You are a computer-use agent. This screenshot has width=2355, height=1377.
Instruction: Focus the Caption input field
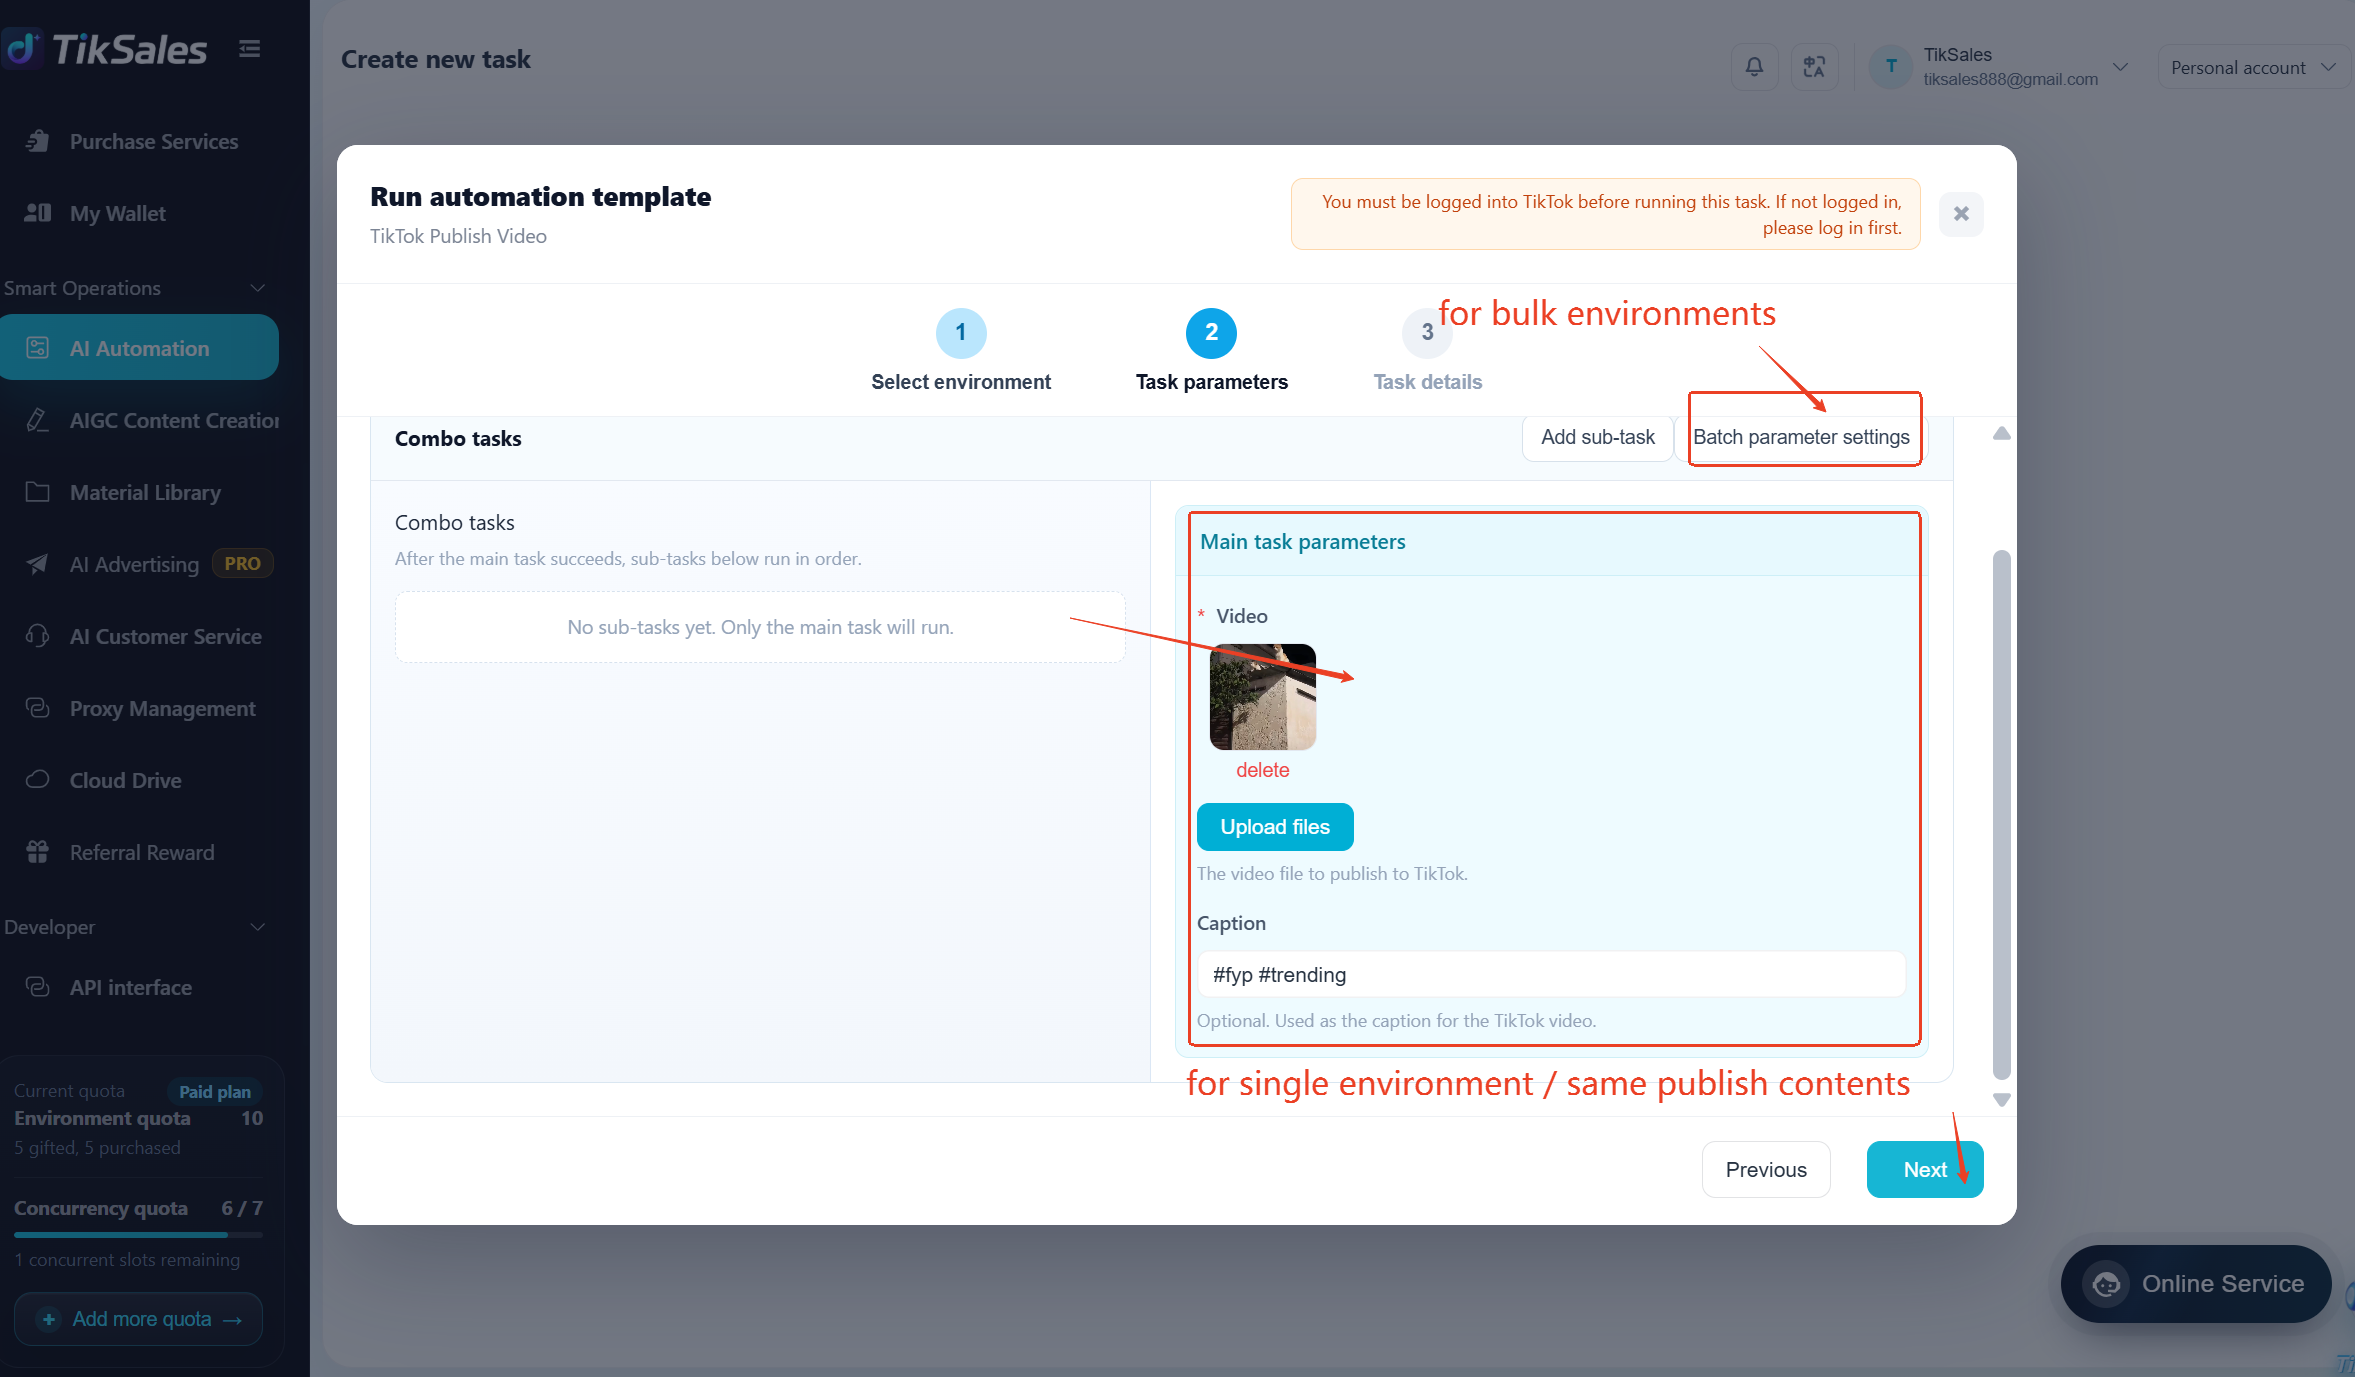[x=1551, y=974]
